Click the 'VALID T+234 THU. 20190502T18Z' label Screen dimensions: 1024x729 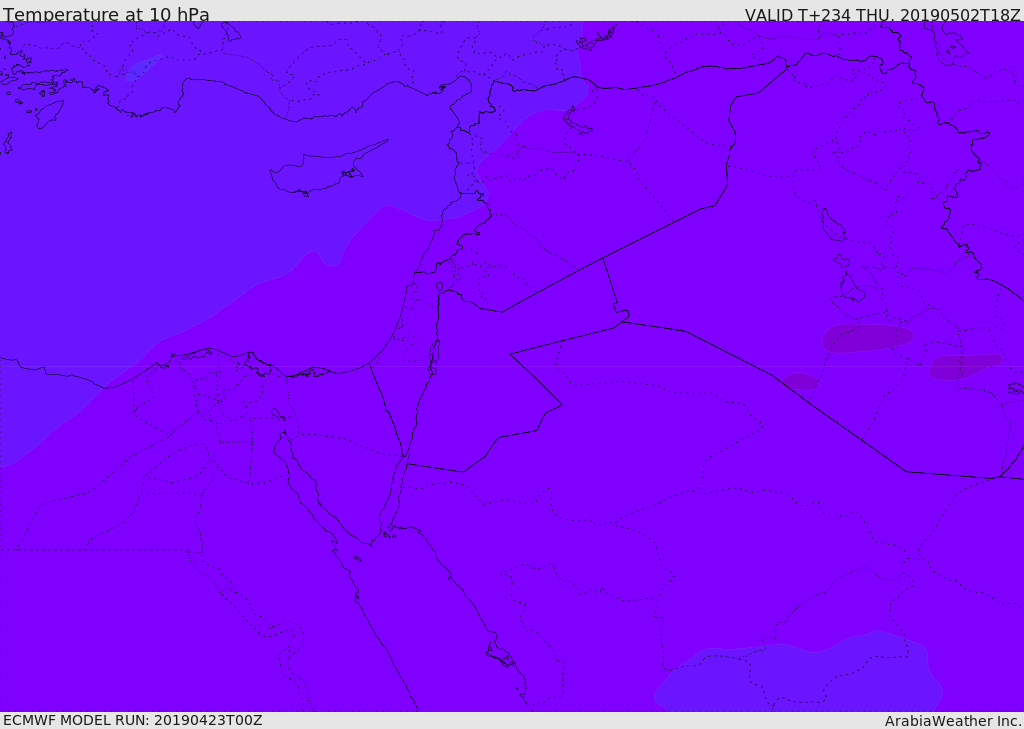click(882, 14)
